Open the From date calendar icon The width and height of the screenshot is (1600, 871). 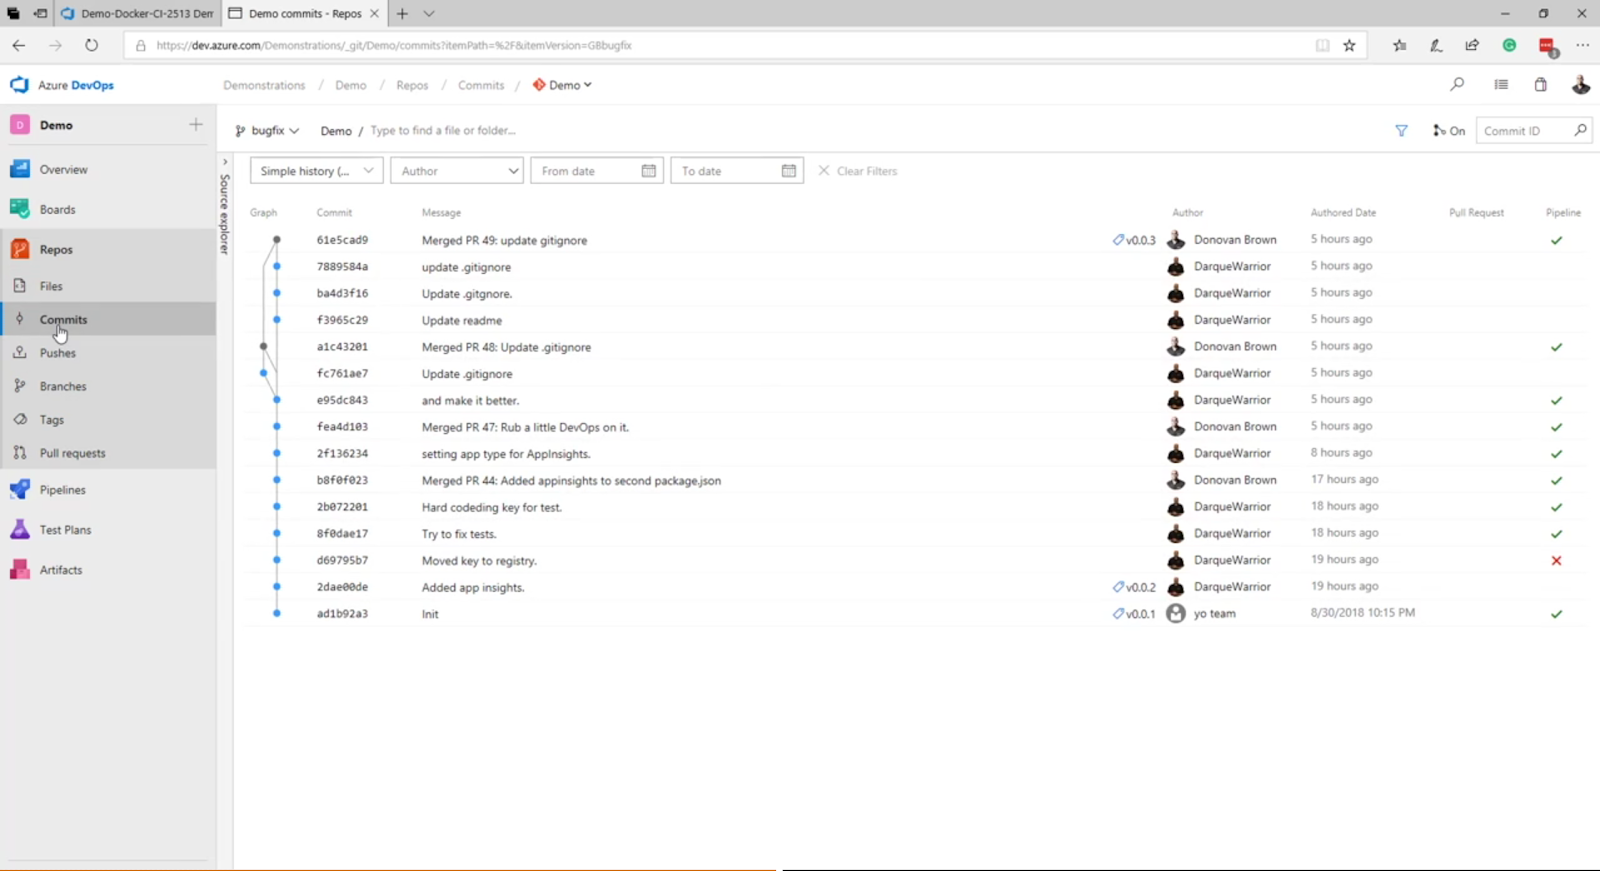(648, 171)
